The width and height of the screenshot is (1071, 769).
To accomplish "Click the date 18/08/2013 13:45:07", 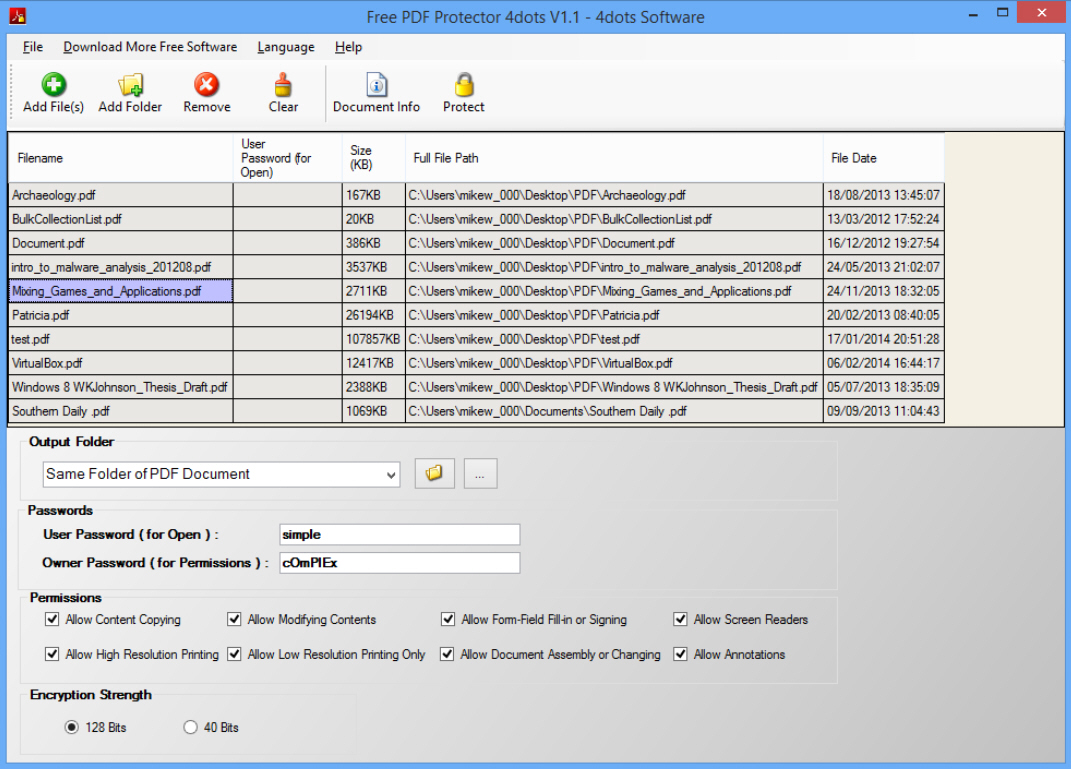I will [884, 195].
